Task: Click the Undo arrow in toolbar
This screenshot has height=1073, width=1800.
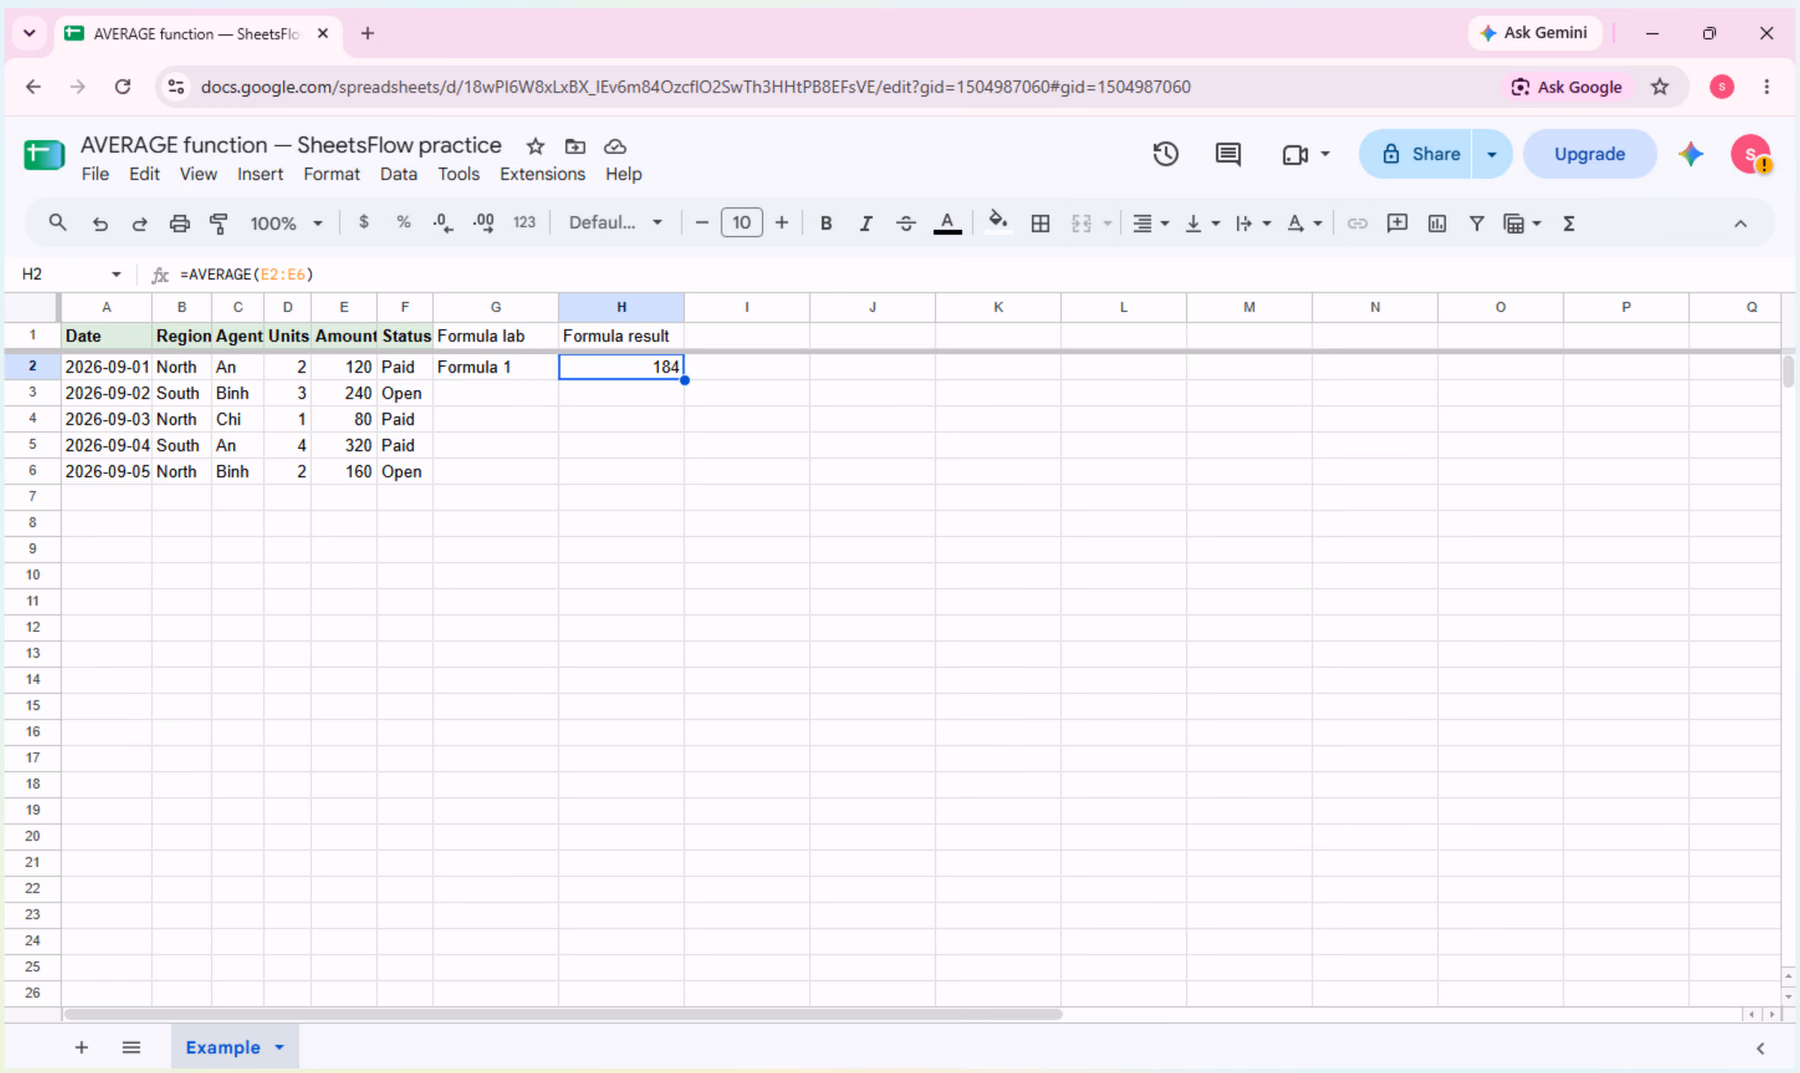Action: click(x=100, y=223)
